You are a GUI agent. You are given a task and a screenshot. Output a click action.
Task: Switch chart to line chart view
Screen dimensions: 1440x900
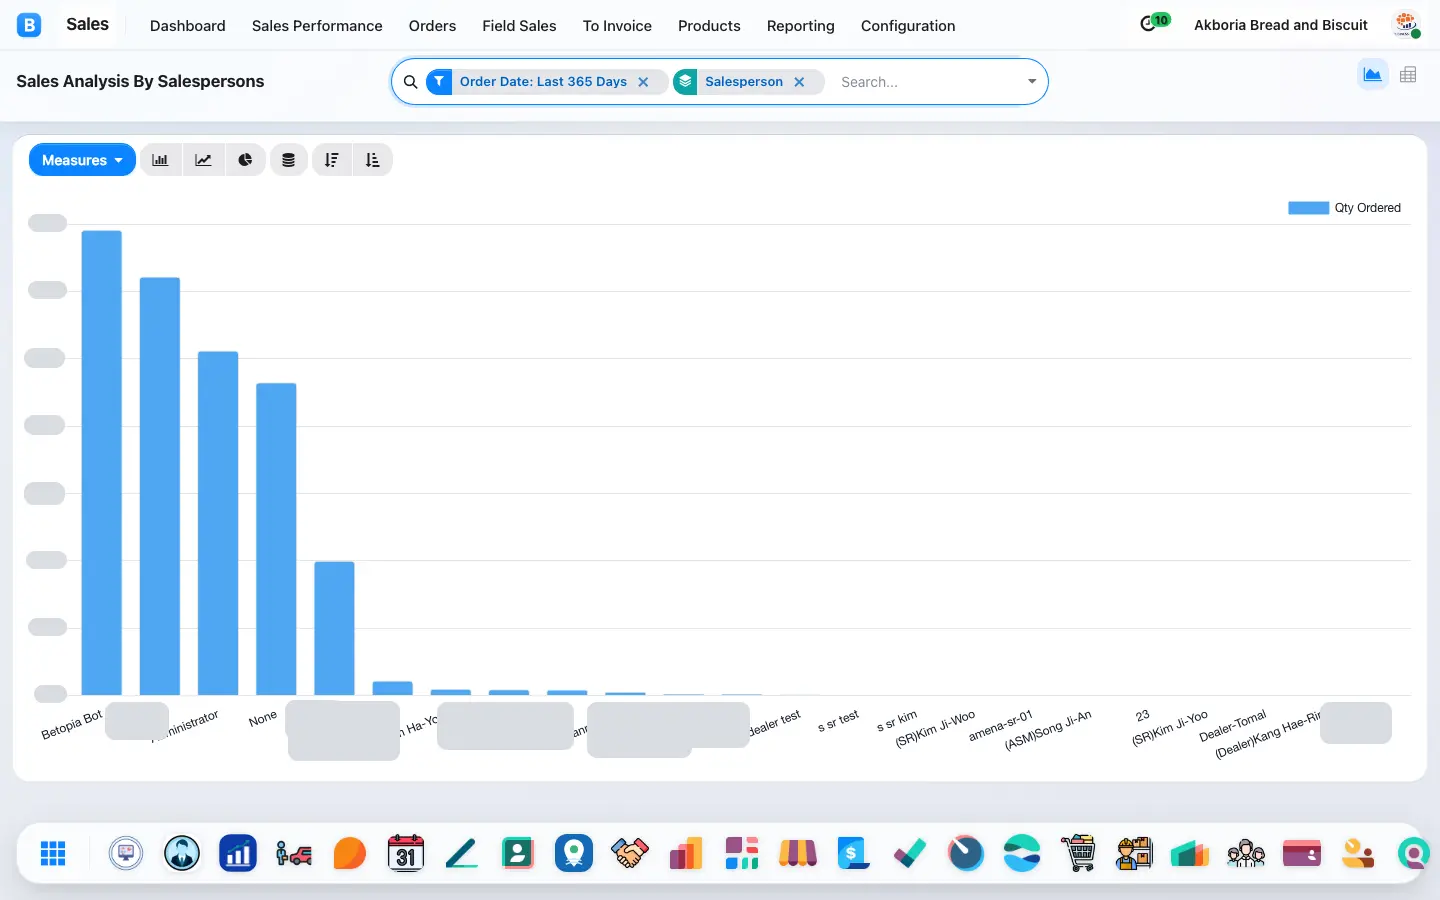(x=203, y=160)
